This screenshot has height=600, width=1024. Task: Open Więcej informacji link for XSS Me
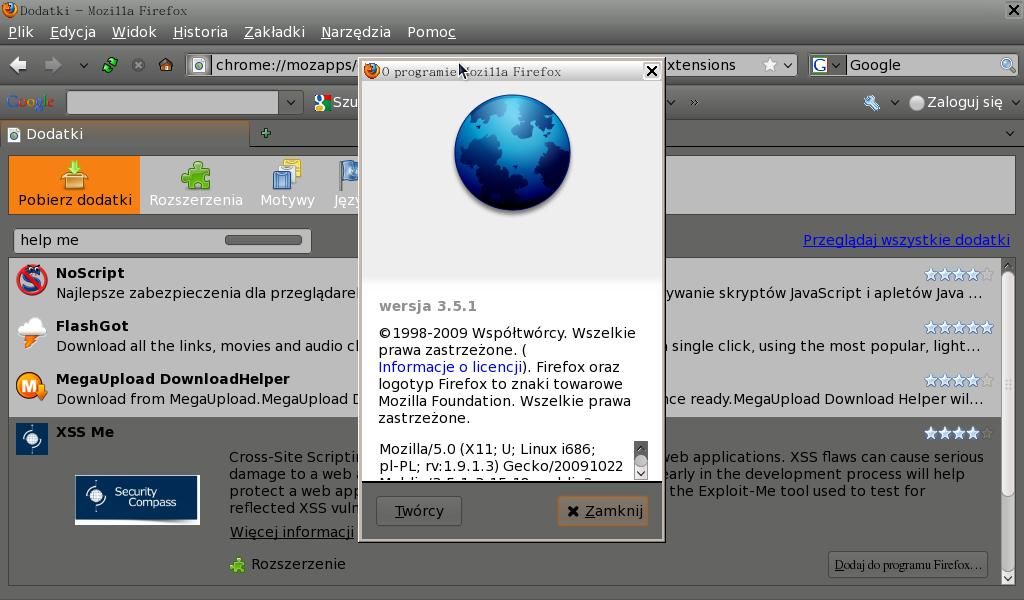[x=292, y=531]
